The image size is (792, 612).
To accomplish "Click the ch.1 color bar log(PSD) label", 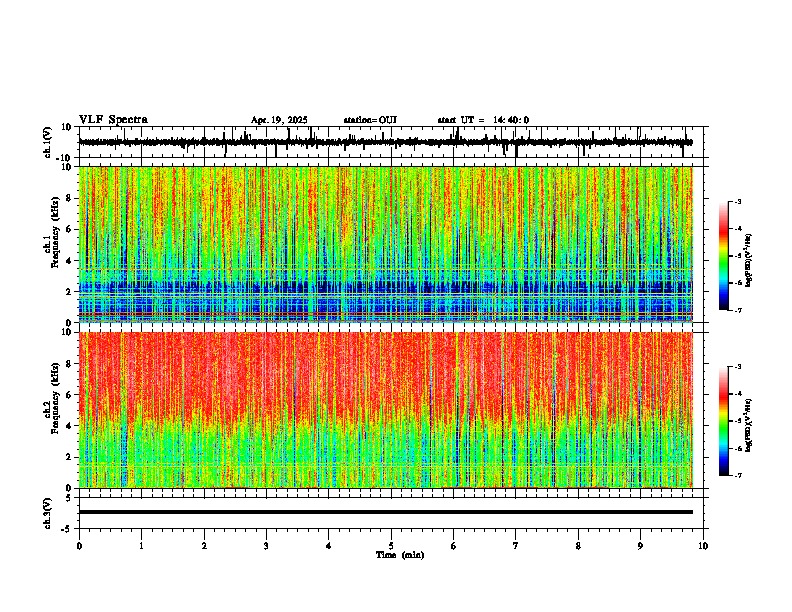I will pyautogui.click(x=749, y=261).
